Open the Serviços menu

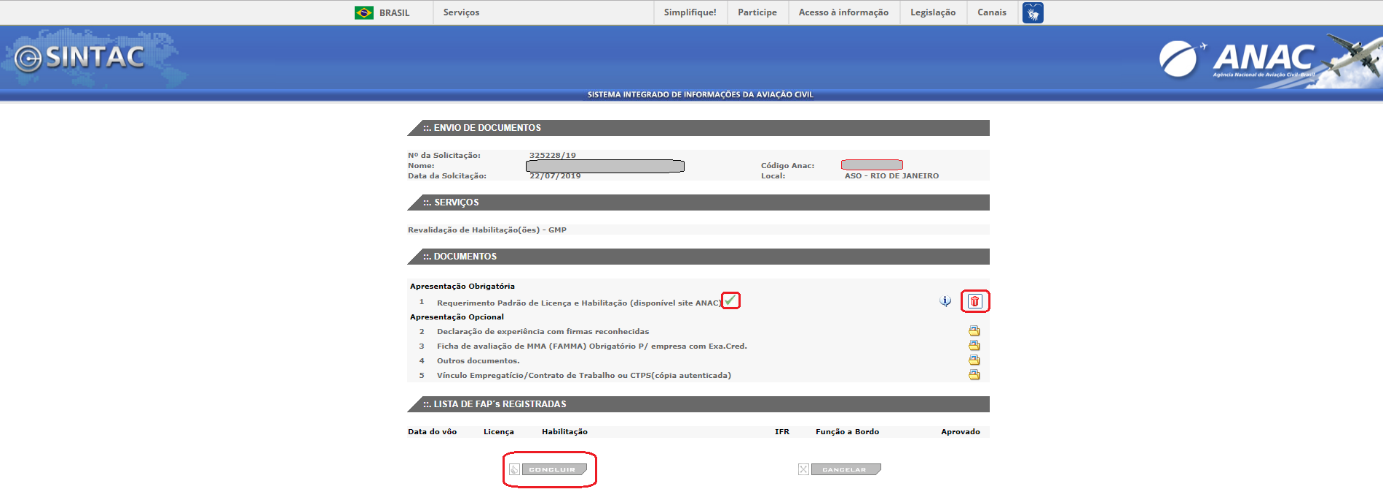[461, 13]
